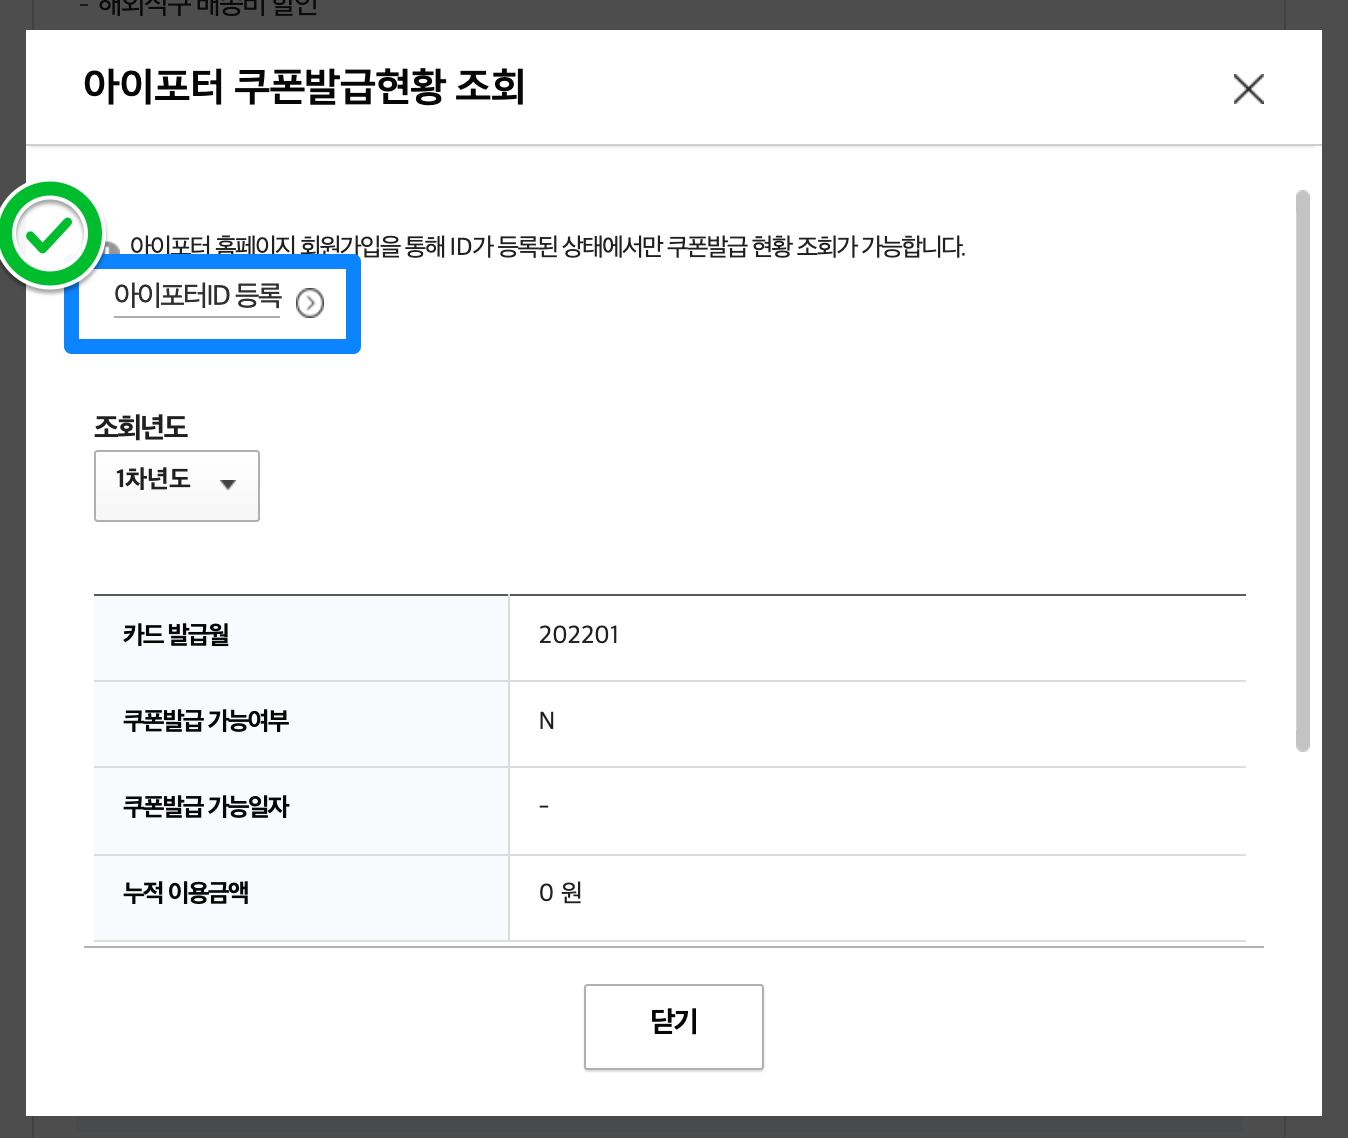The width and height of the screenshot is (1348, 1138).
Task: Click the notice about 아이포터 홈페이지 회원가입
Action: pos(547,247)
